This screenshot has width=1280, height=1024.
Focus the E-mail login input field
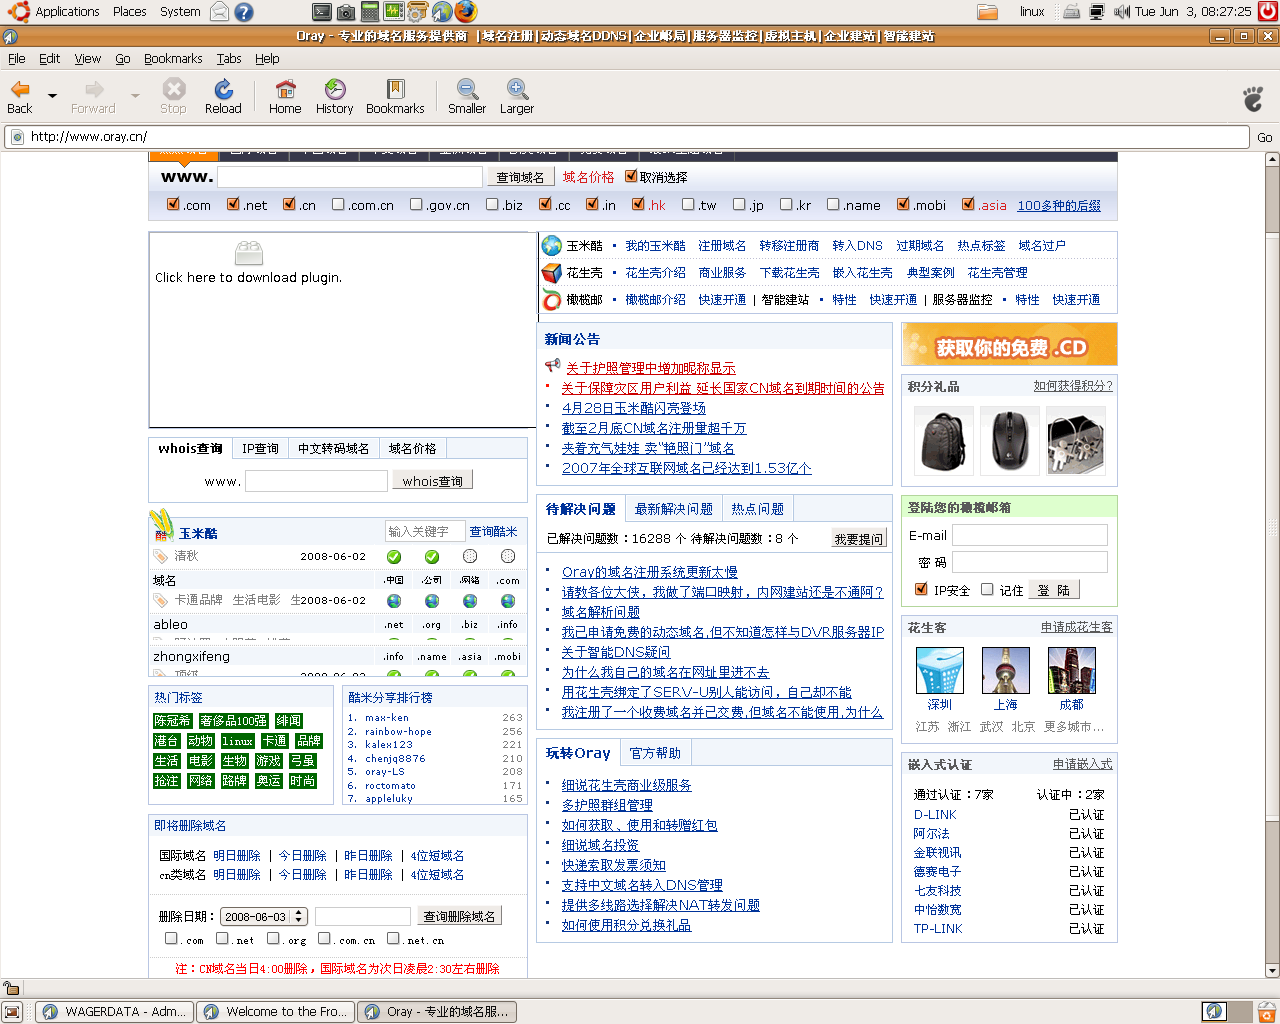pyautogui.click(x=1029, y=535)
